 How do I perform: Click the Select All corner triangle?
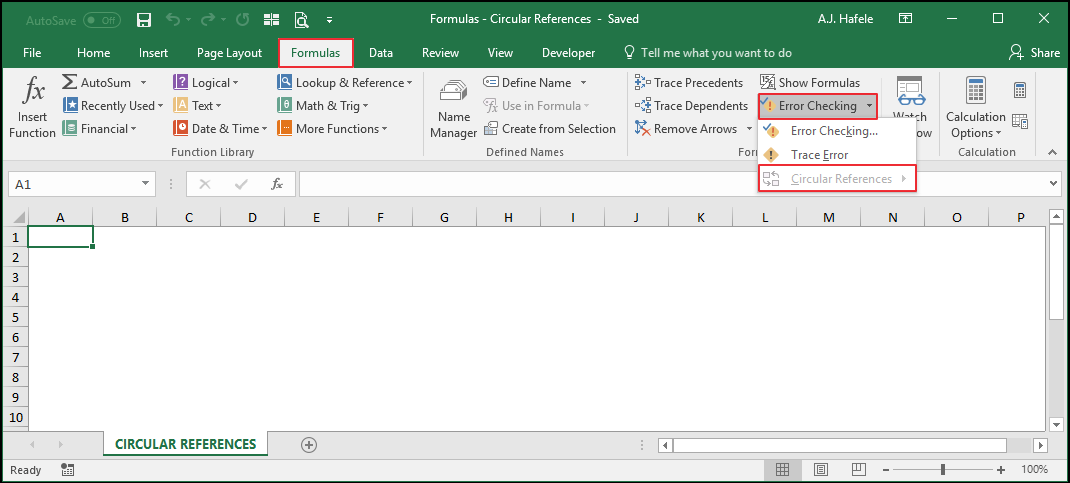18,218
